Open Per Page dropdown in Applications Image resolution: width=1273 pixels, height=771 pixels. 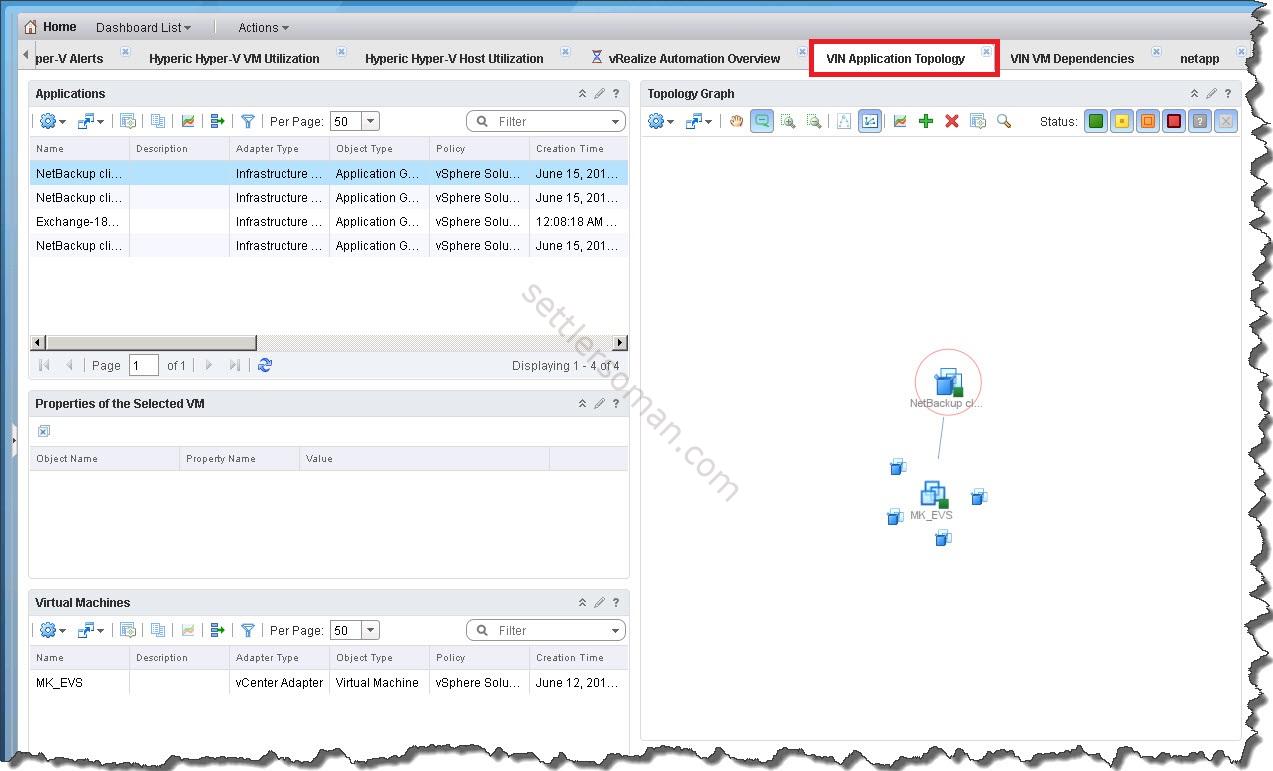(x=371, y=121)
